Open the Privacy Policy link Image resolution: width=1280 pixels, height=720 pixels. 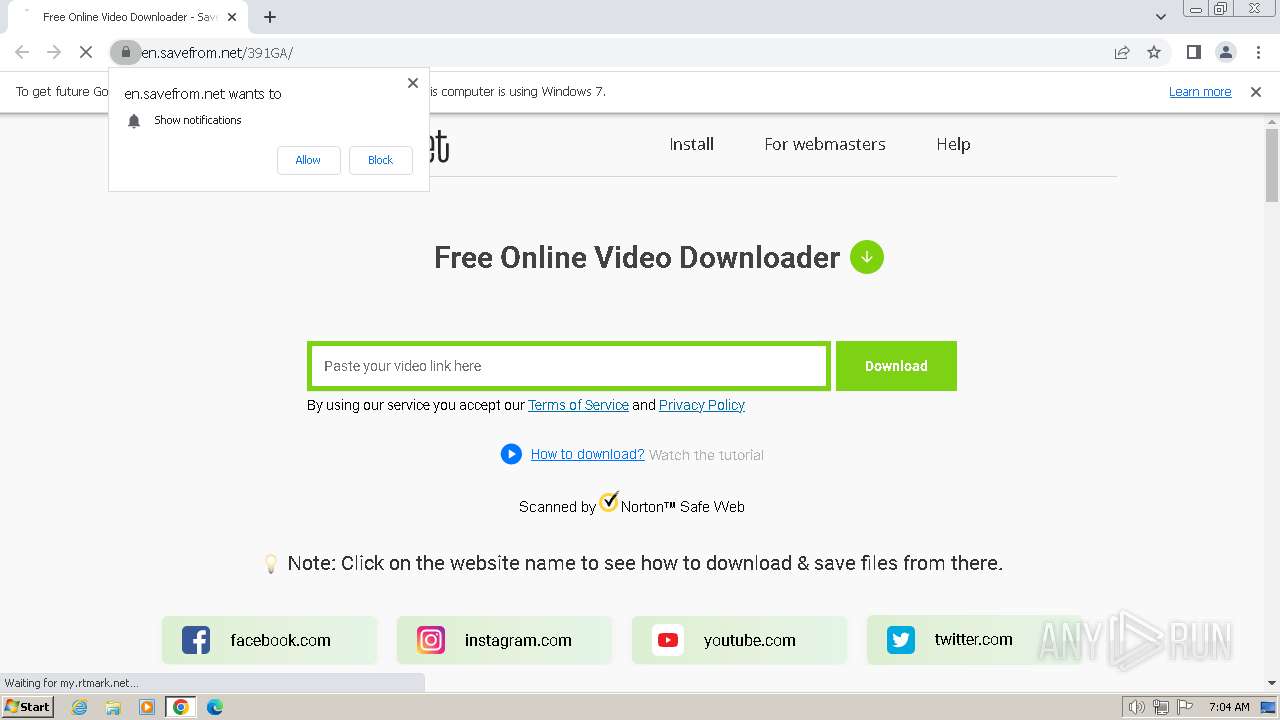click(x=702, y=405)
